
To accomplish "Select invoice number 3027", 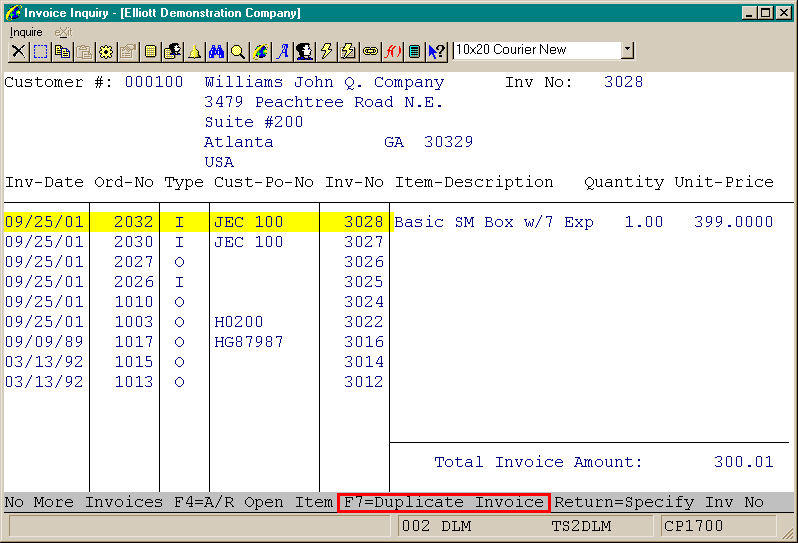I will [x=363, y=242].
